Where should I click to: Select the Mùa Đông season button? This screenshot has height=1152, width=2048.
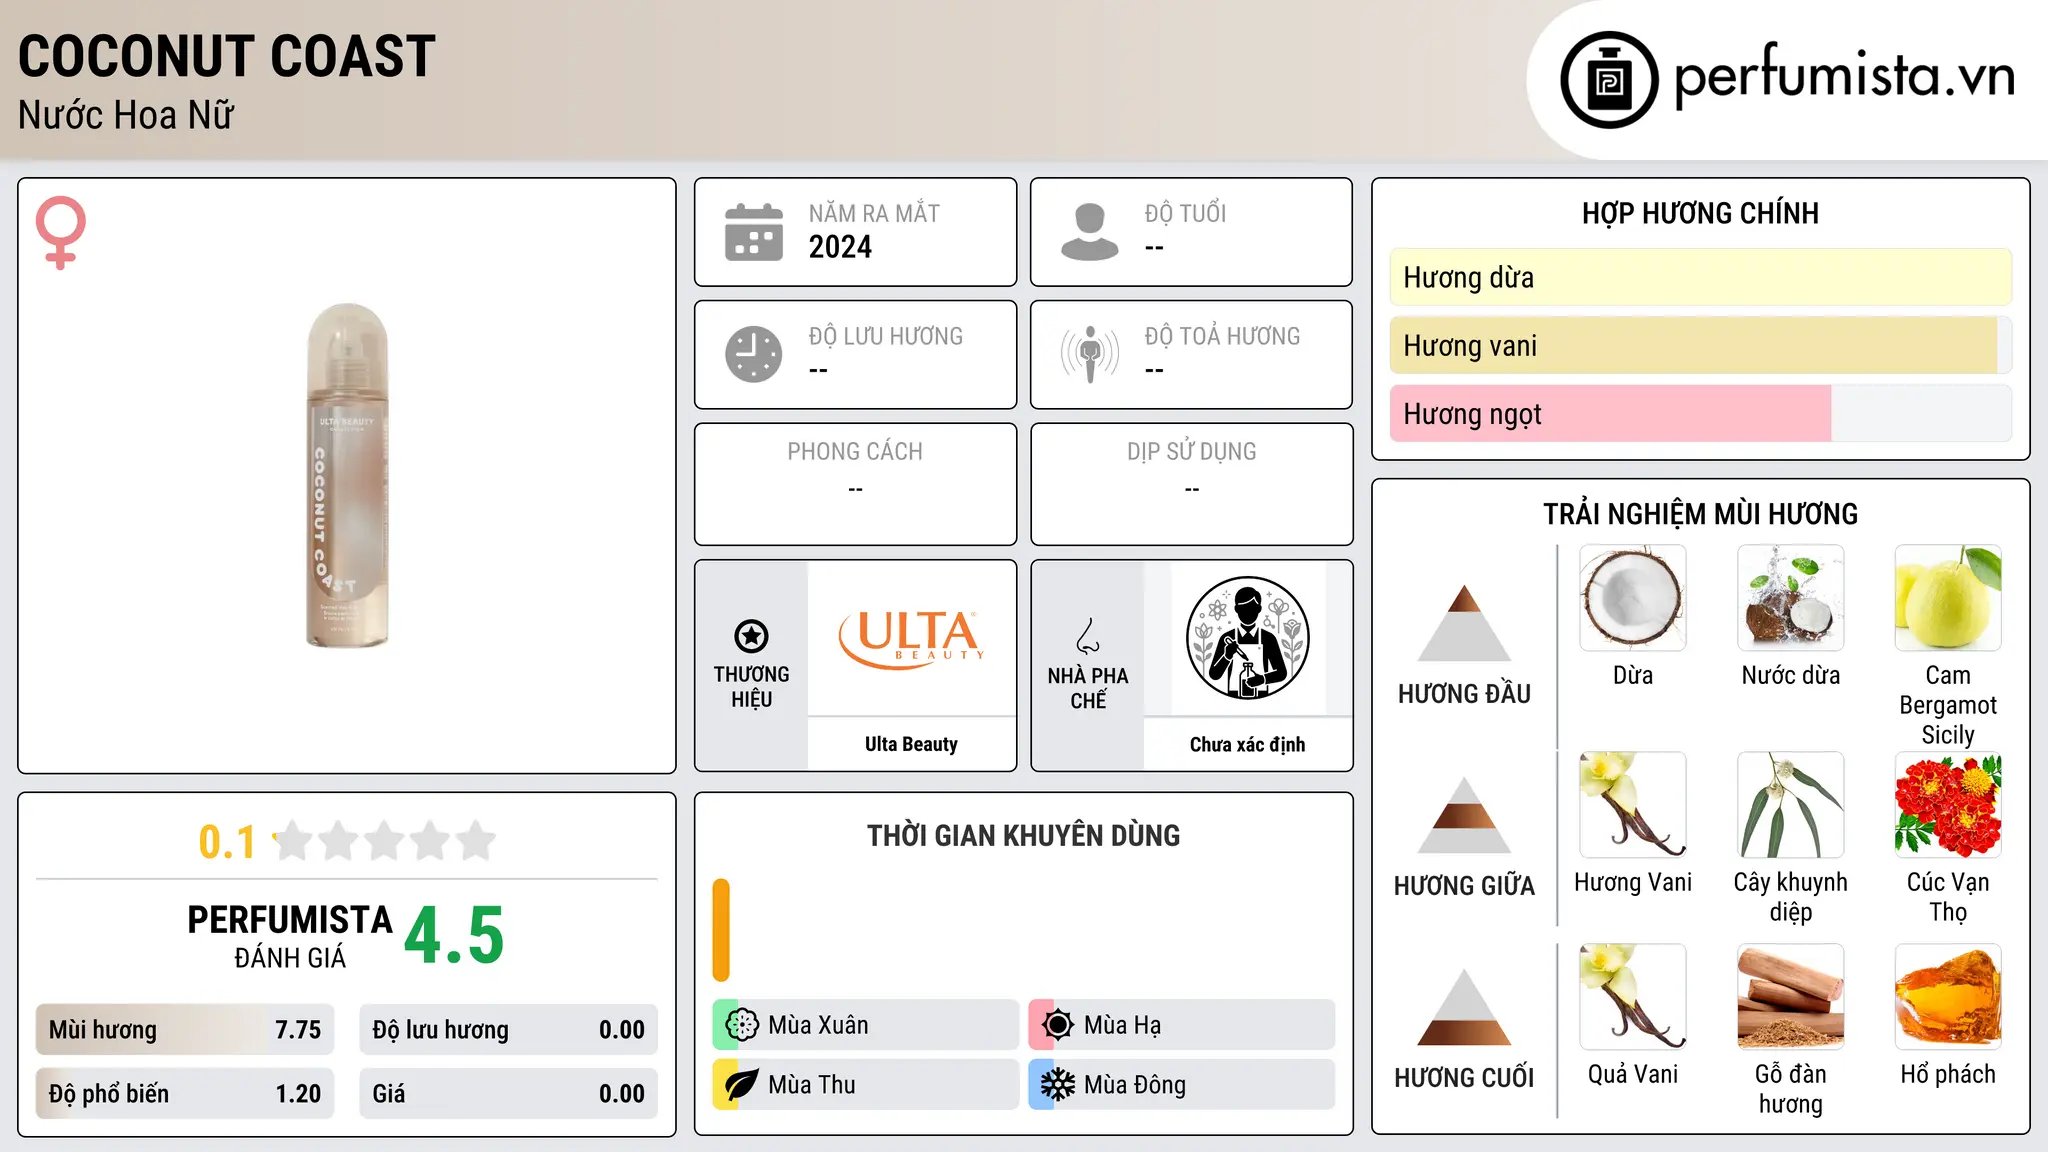[x=1182, y=1085]
